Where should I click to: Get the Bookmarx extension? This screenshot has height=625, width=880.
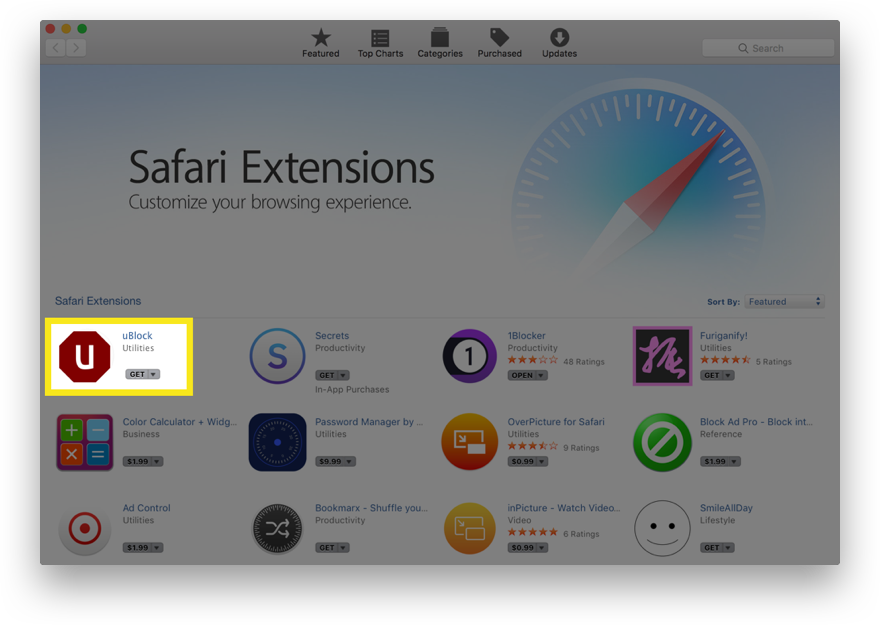click(x=327, y=548)
